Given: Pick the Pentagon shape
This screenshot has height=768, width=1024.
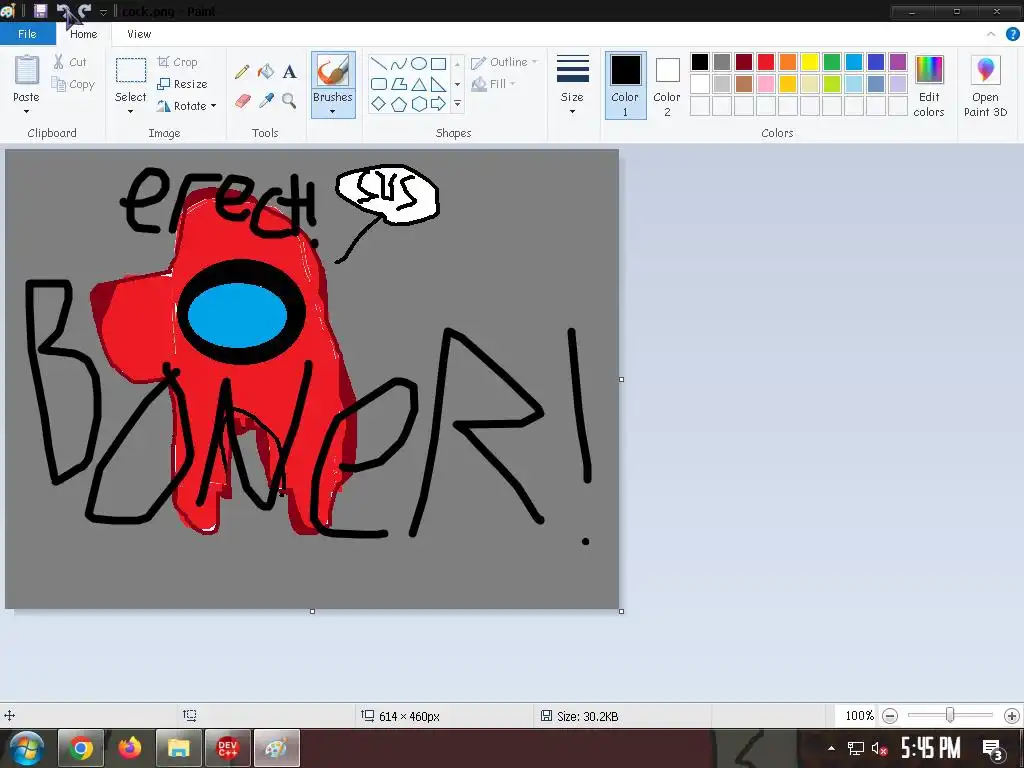Looking at the screenshot, I should [x=398, y=104].
